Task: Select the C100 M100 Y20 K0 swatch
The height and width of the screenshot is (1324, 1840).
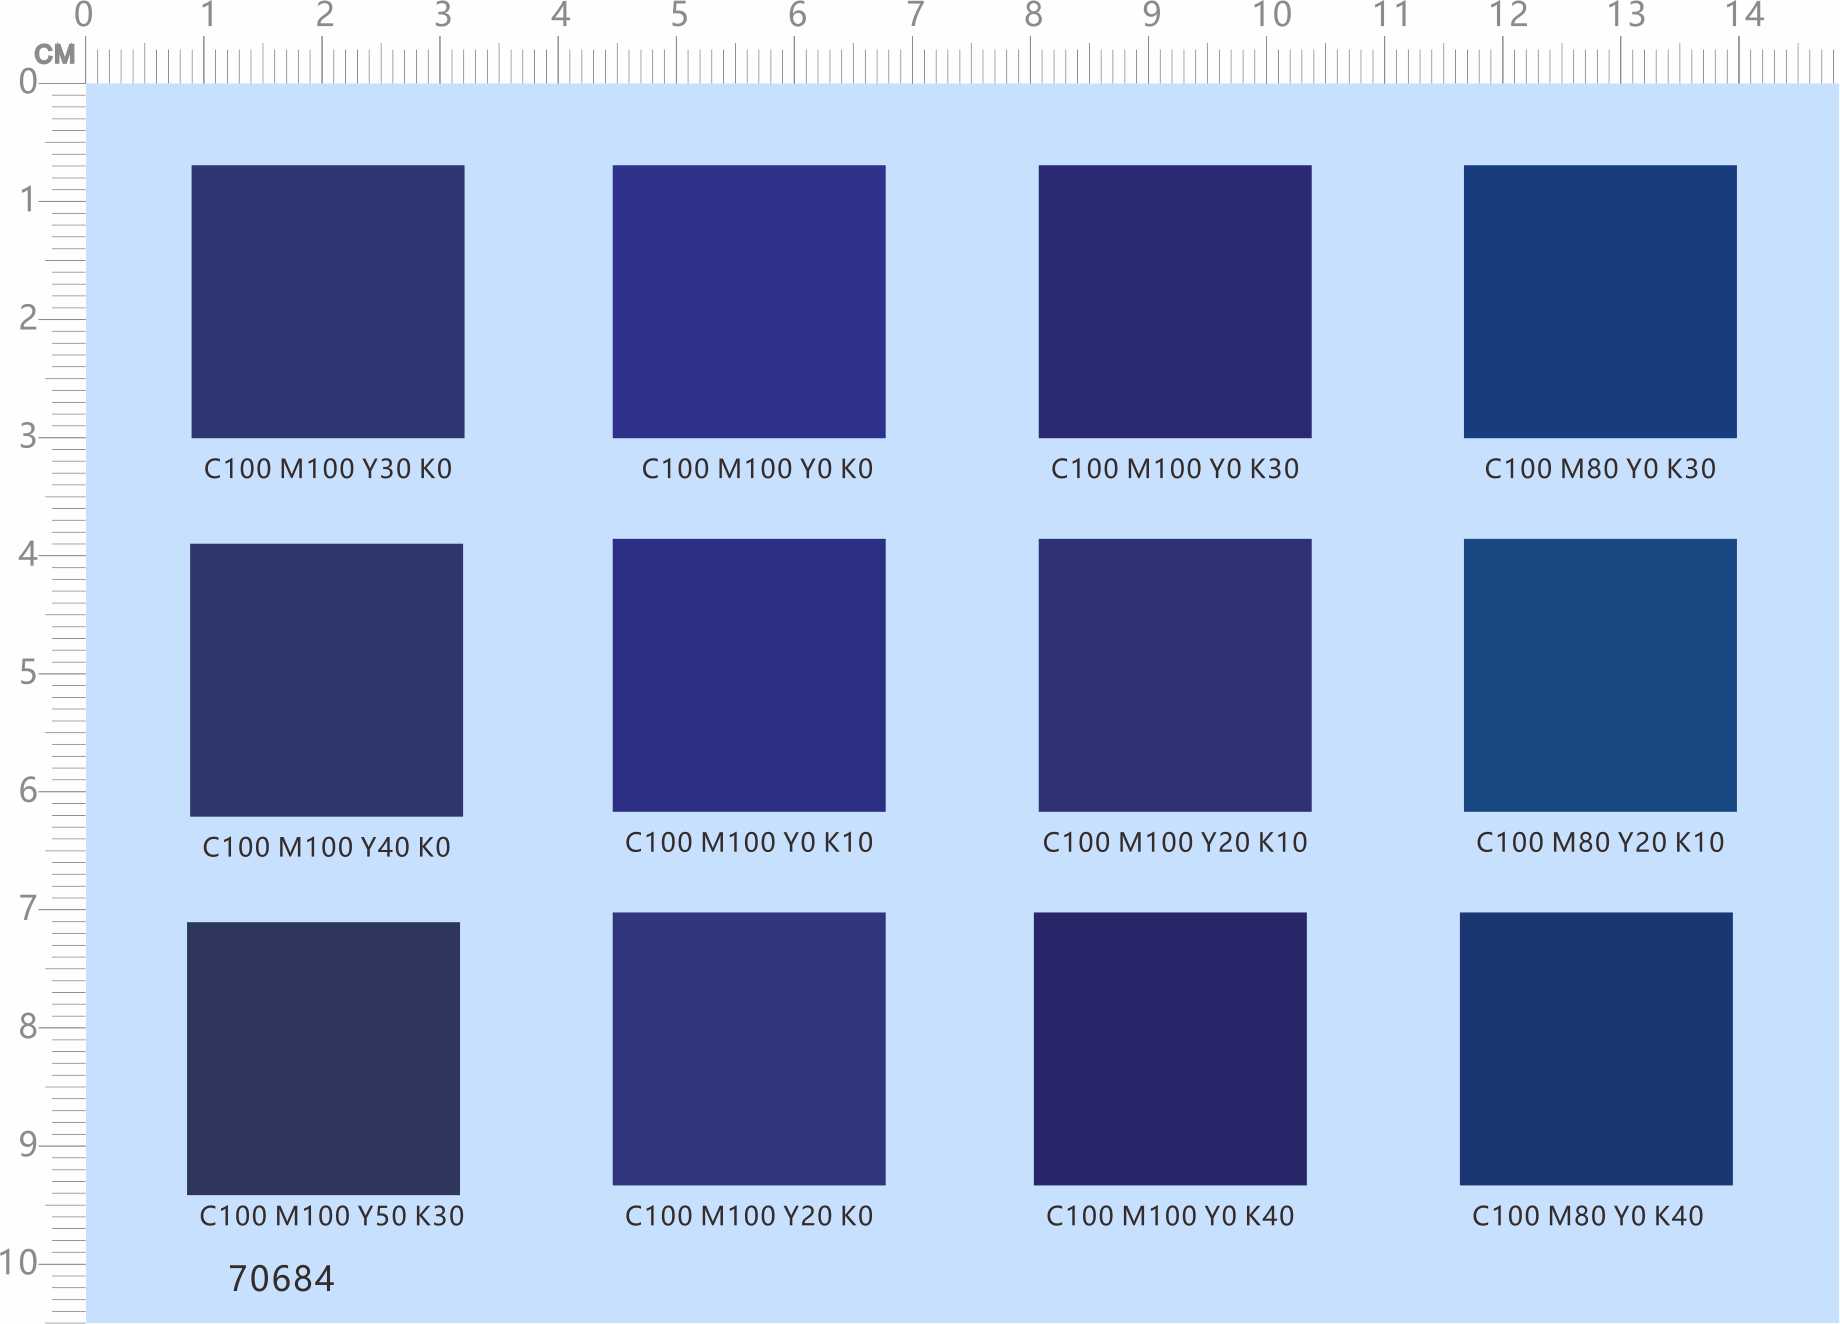Action: (749, 1049)
